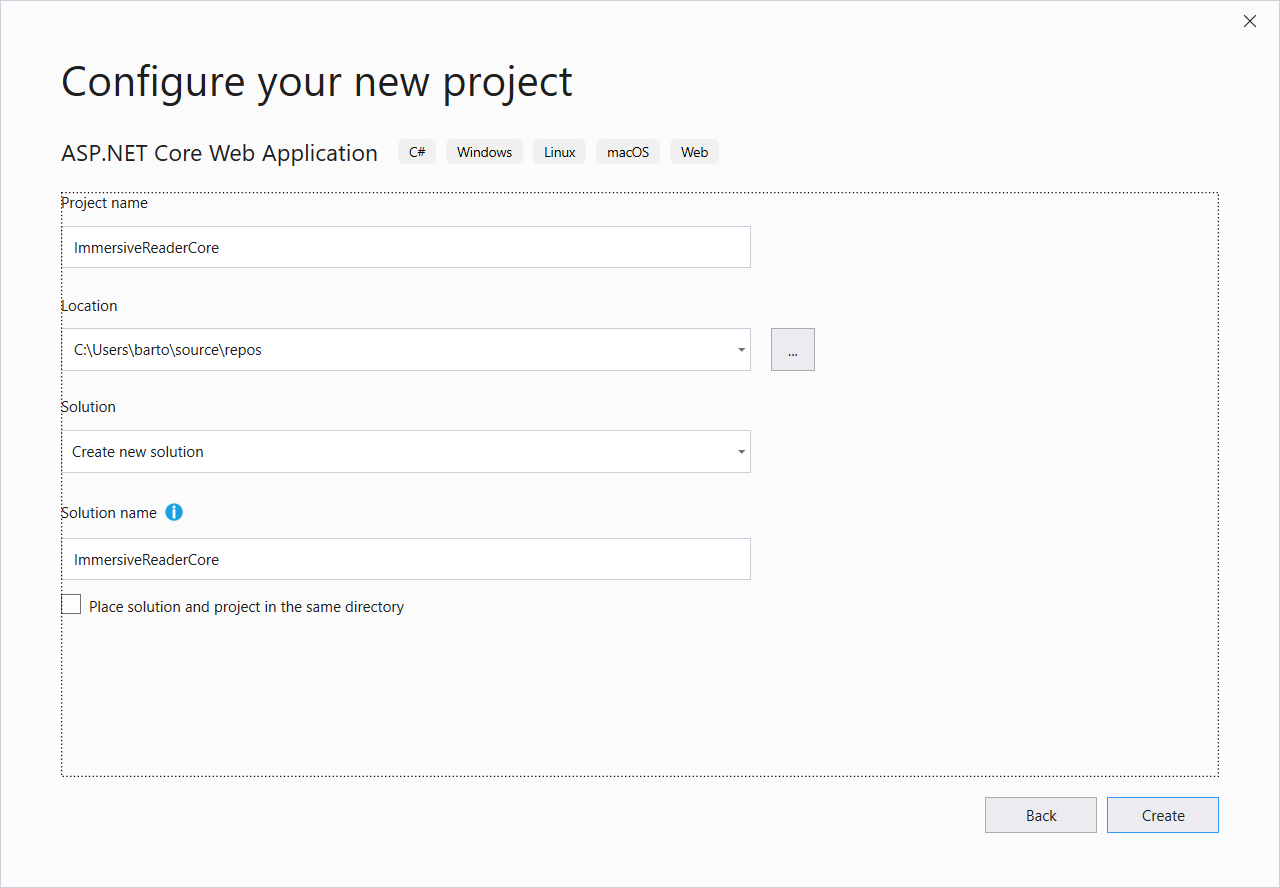
Task: Click the Solution name label text
Action: coord(109,513)
